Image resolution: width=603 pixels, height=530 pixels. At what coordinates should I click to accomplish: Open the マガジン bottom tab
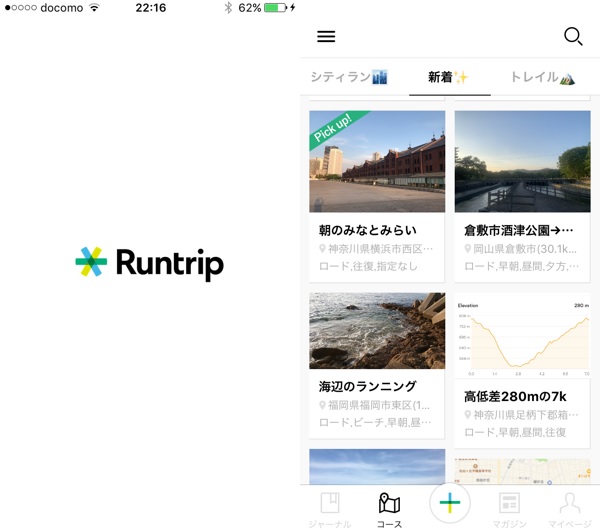pyautogui.click(x=509, y=510)
